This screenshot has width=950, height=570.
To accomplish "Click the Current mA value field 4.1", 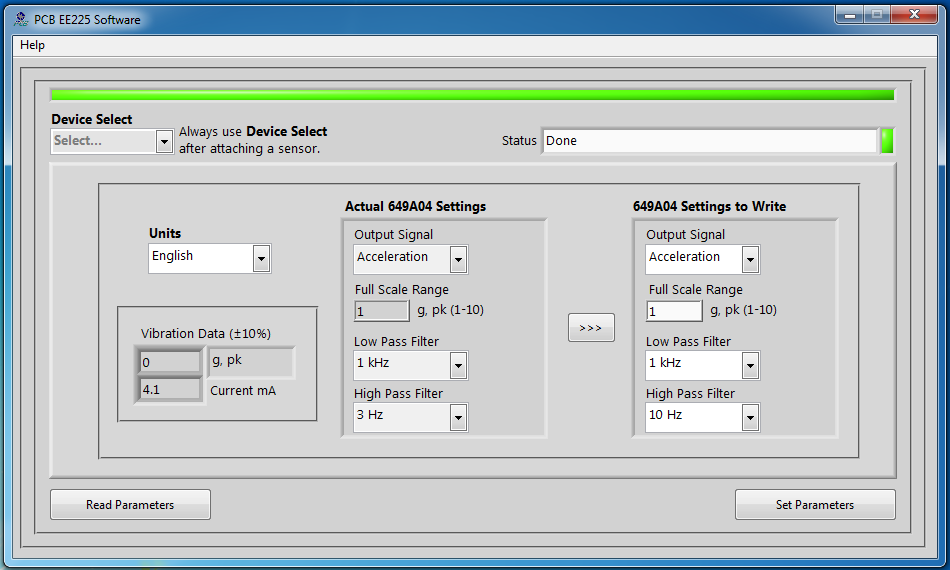I will 170,389.
